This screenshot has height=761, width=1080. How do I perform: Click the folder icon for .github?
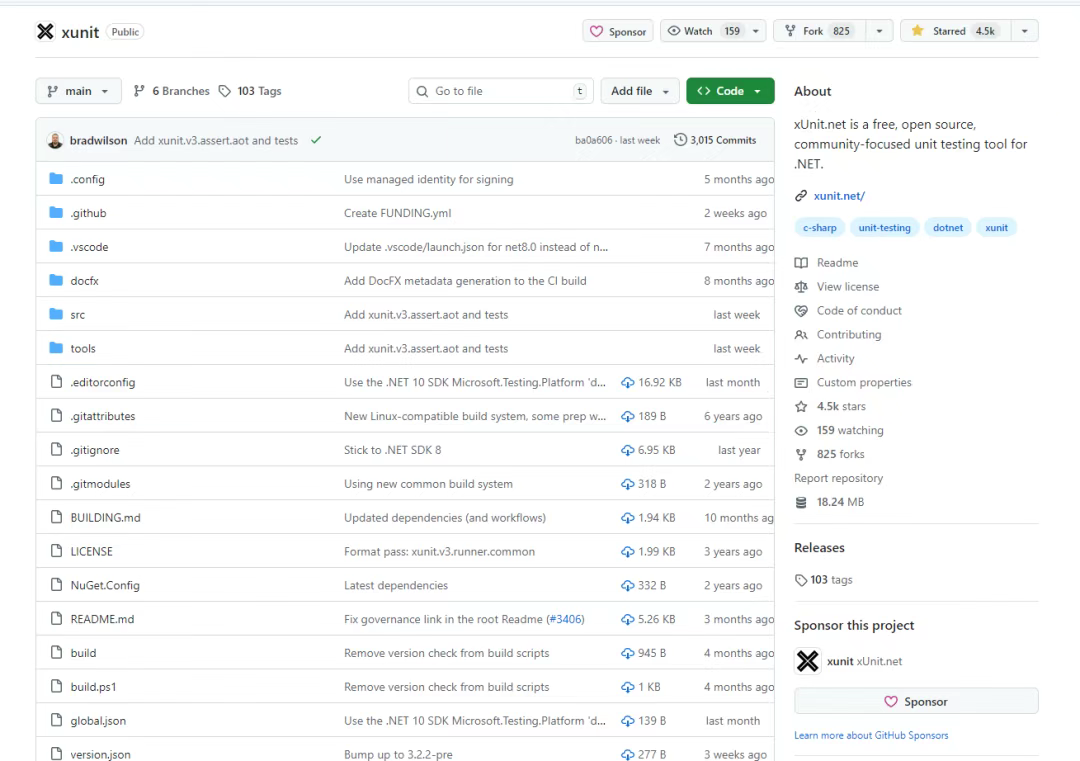click(x=56, y=213)
